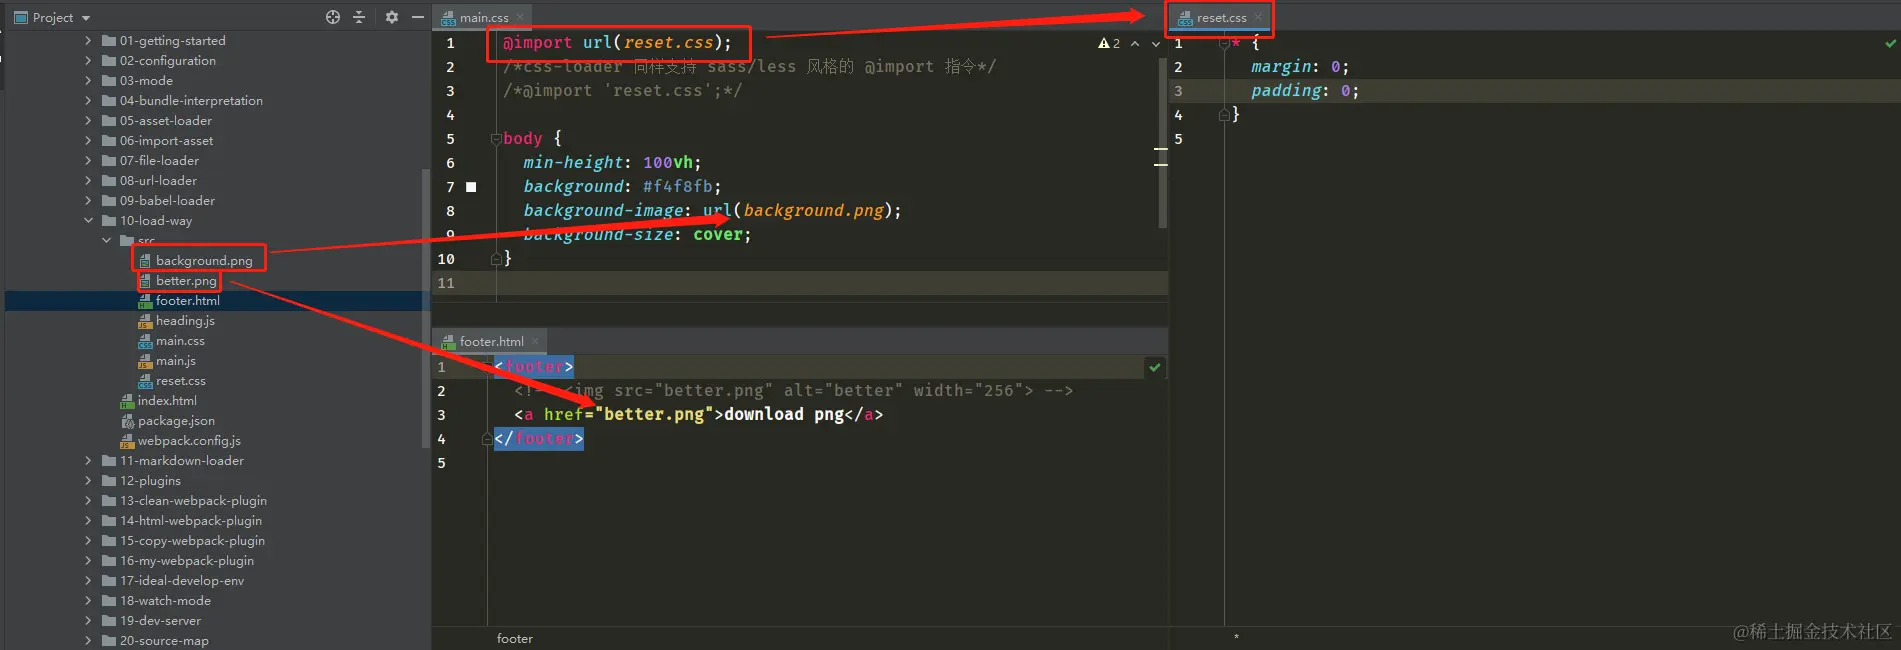Select main.css file in project tree
This screenshot has width=1901, height=650.
tap(180, 341)
